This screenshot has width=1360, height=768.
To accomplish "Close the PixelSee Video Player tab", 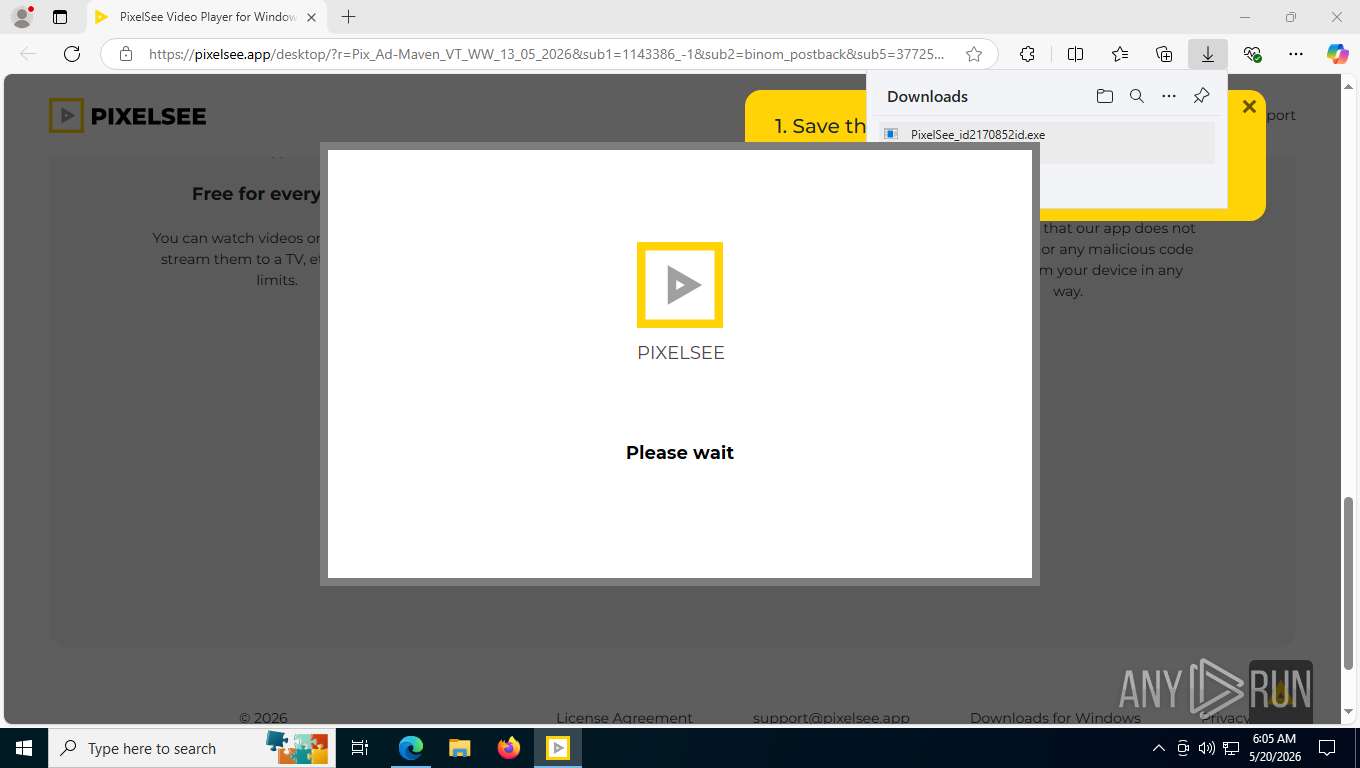I will (311, 17).
